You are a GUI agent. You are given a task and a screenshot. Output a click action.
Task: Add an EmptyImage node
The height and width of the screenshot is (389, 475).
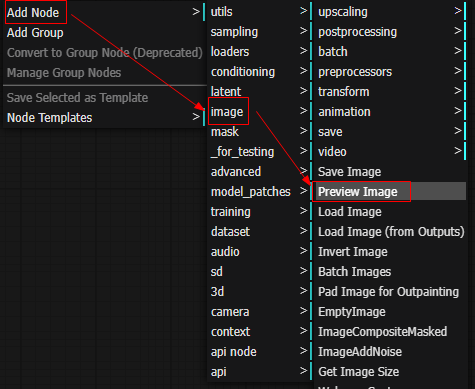coord(391,312)
